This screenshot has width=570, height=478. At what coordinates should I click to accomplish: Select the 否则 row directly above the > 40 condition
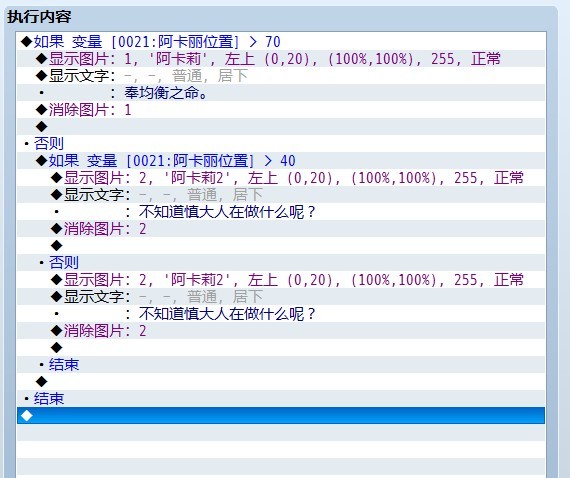click(x=281, y=144)
